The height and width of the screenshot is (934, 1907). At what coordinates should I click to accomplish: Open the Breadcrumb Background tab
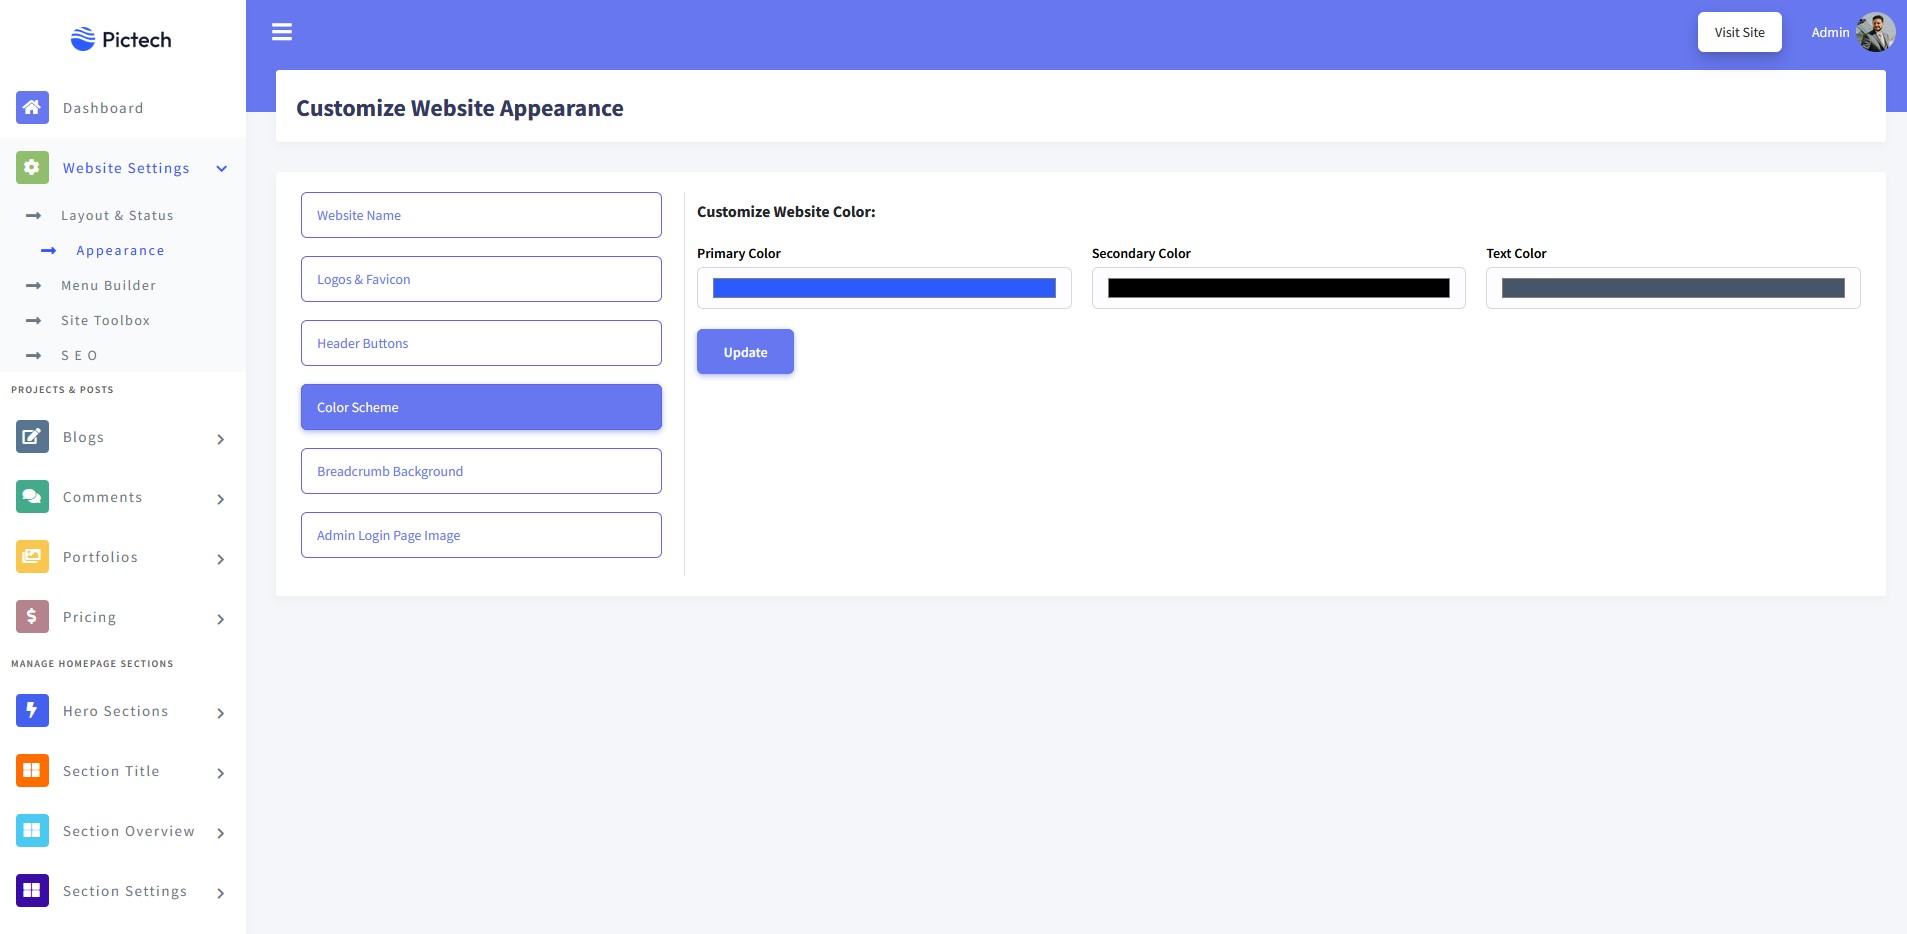(x=481, y=471)
